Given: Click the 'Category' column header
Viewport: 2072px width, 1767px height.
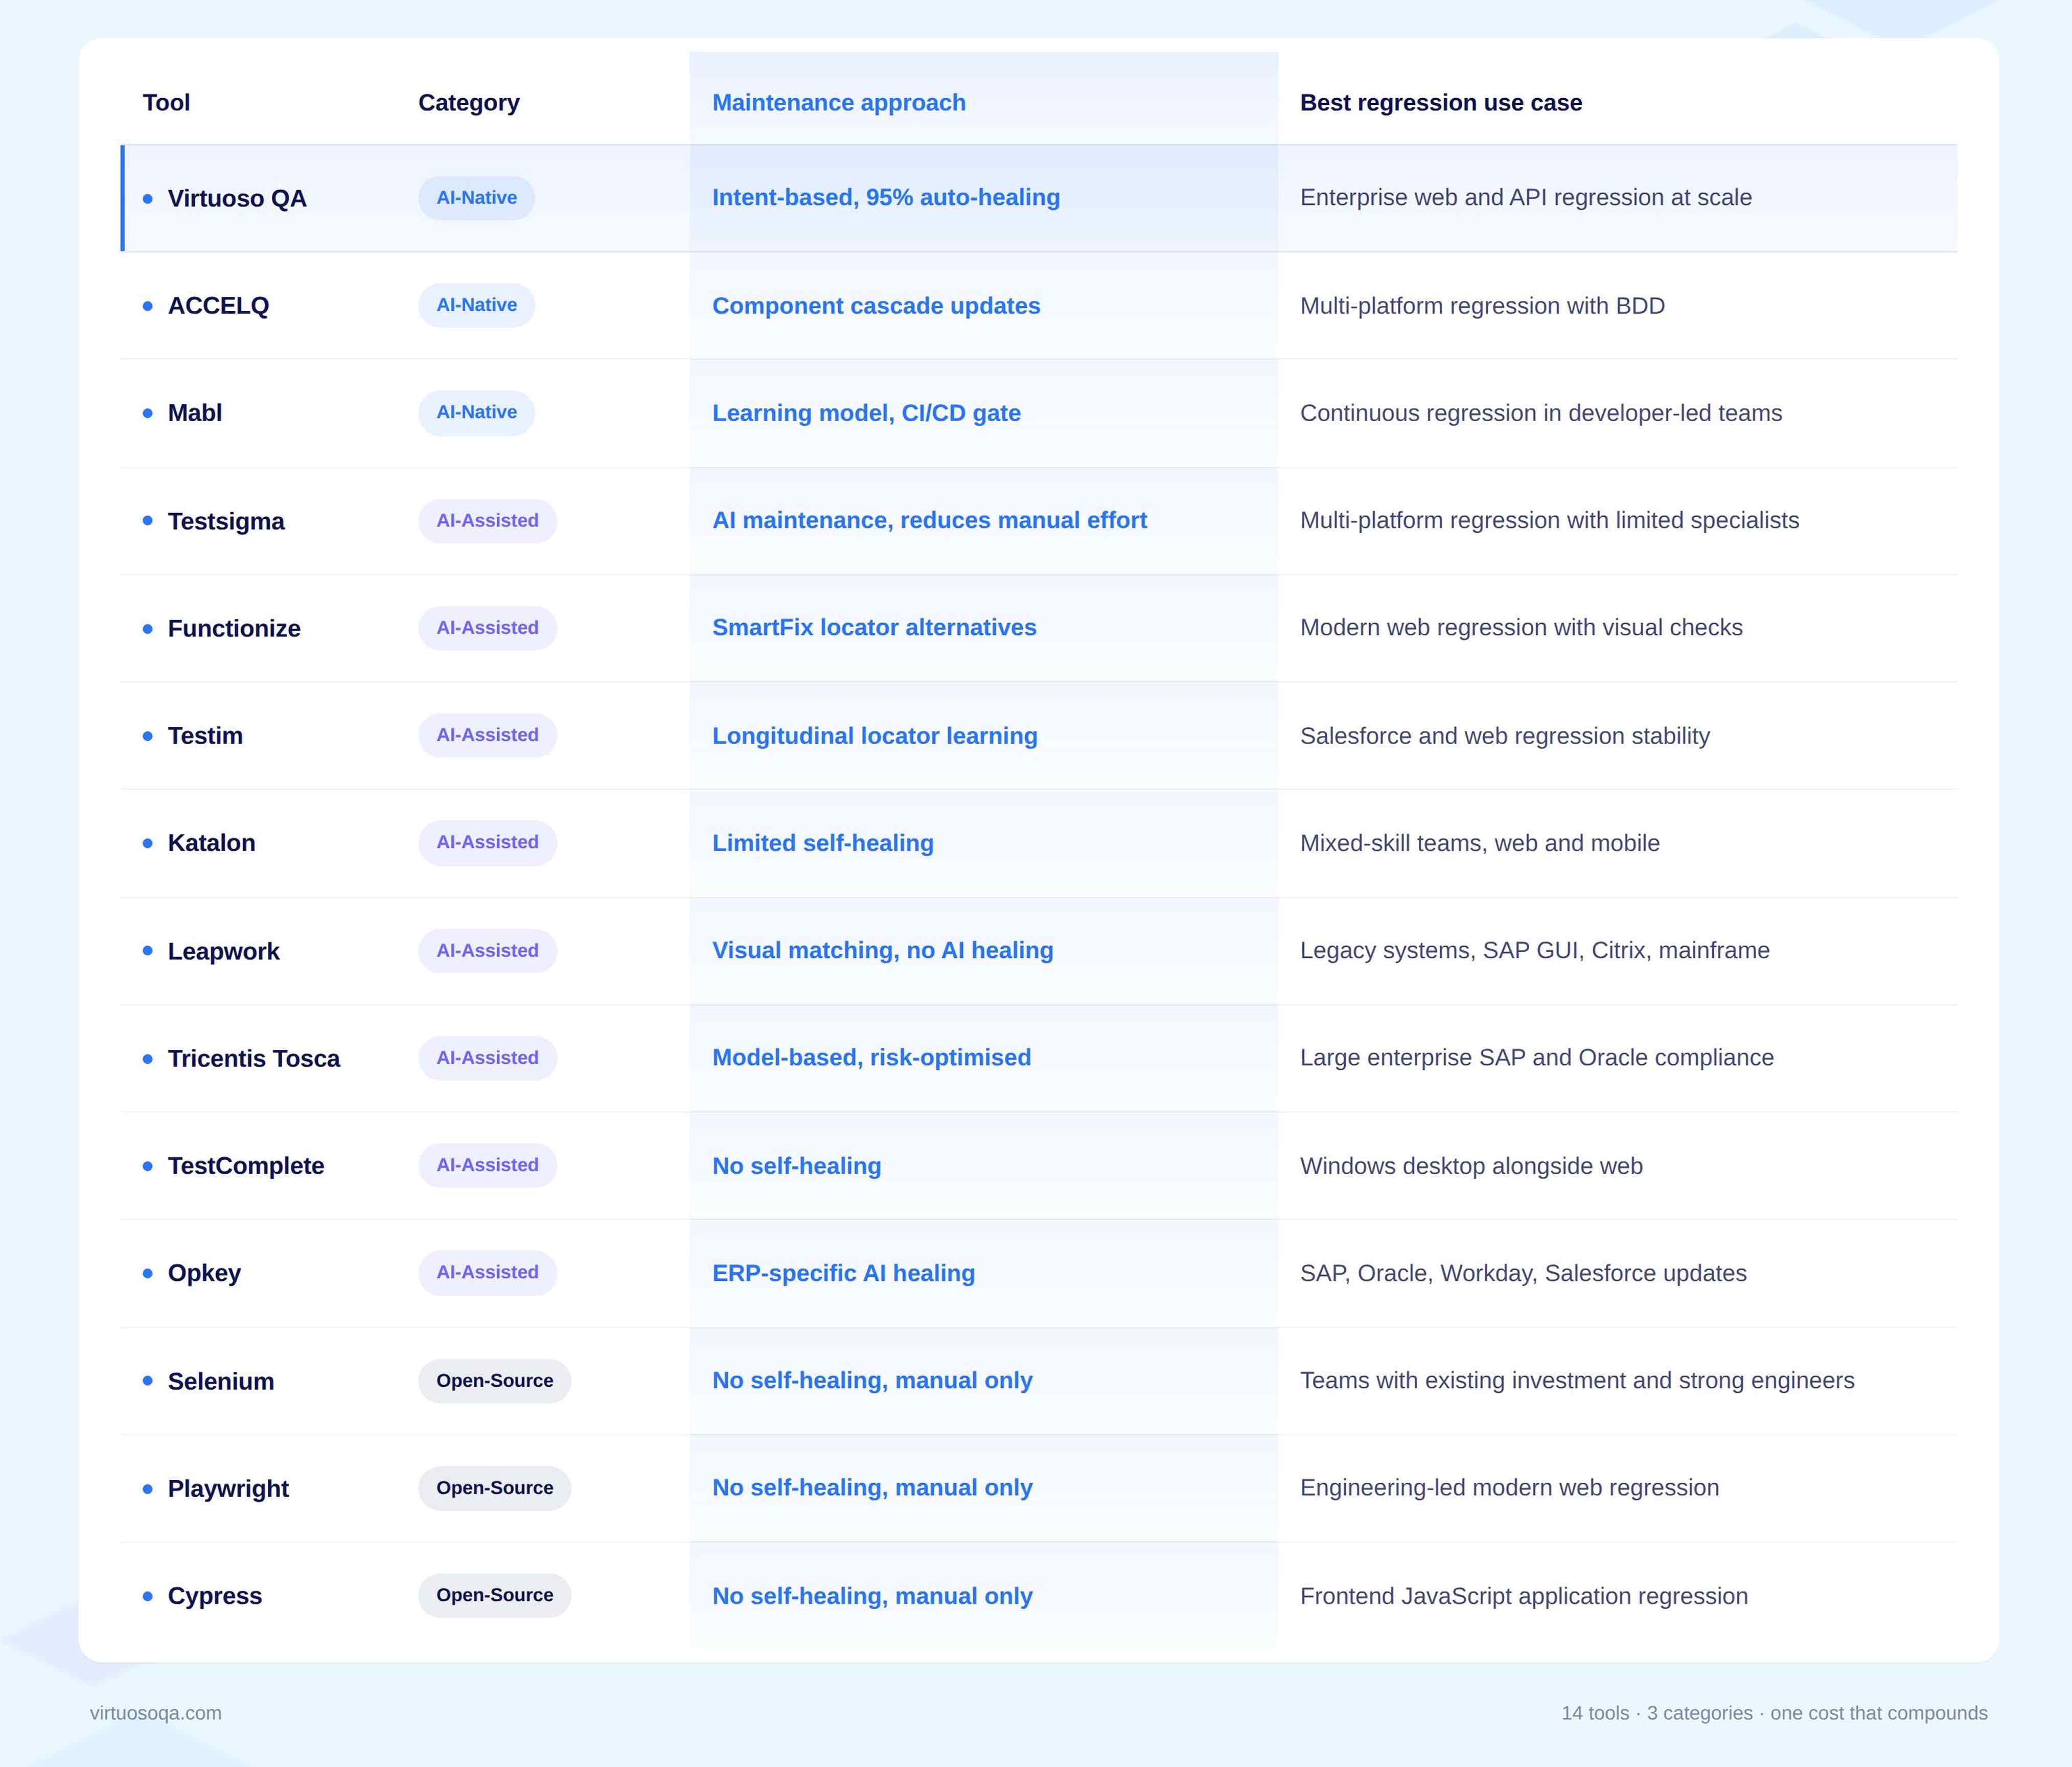Looking at the screenshot, I should 469,103.
